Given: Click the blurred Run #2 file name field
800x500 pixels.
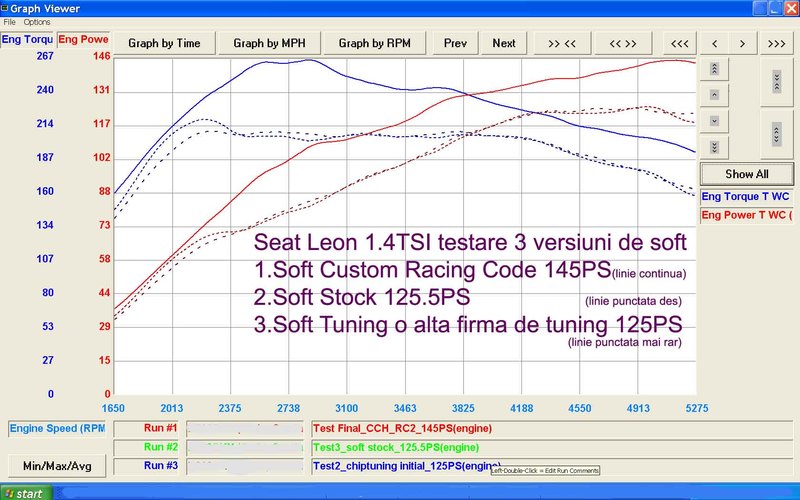Looking at the screenshot, I should (x=245, y=447).
